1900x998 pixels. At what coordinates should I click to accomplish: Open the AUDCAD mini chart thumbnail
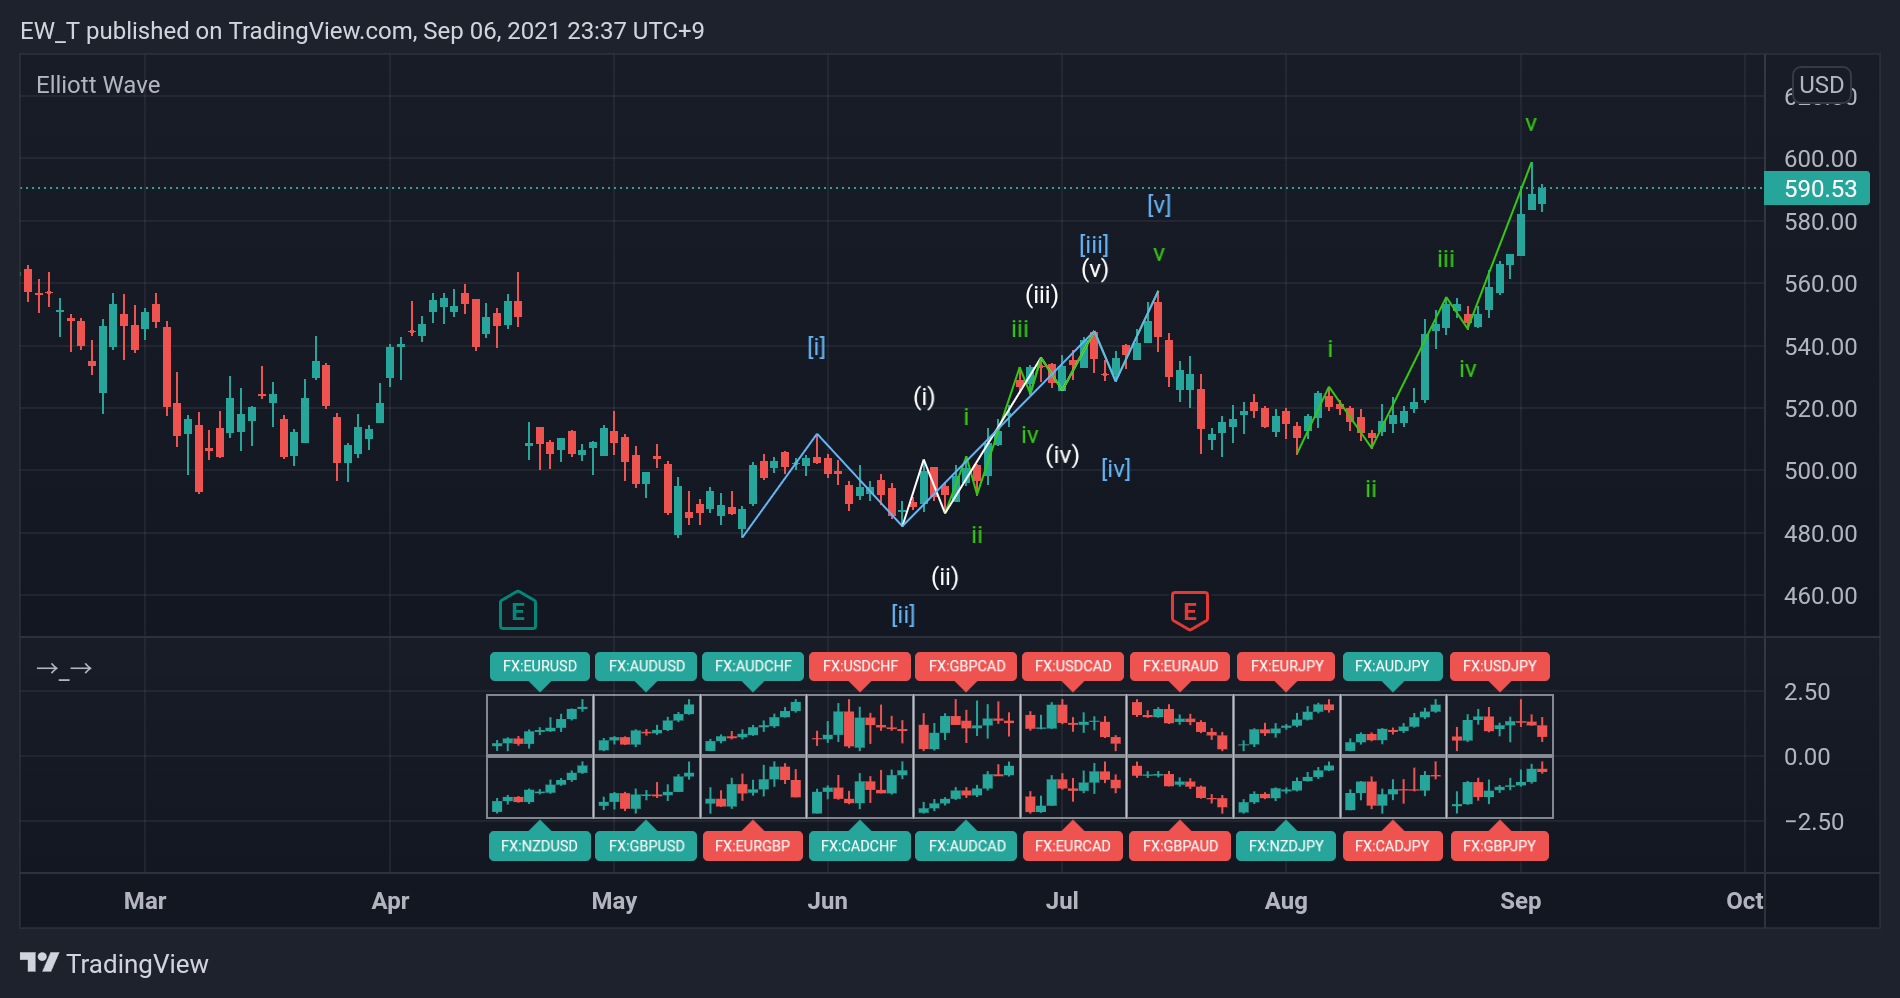967,787
